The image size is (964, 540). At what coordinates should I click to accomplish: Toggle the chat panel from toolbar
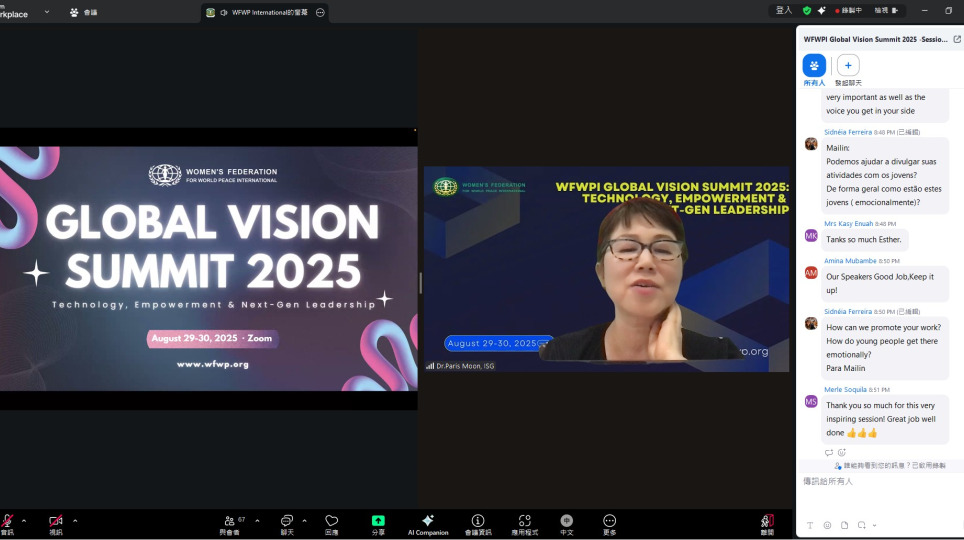click(287, 521)
